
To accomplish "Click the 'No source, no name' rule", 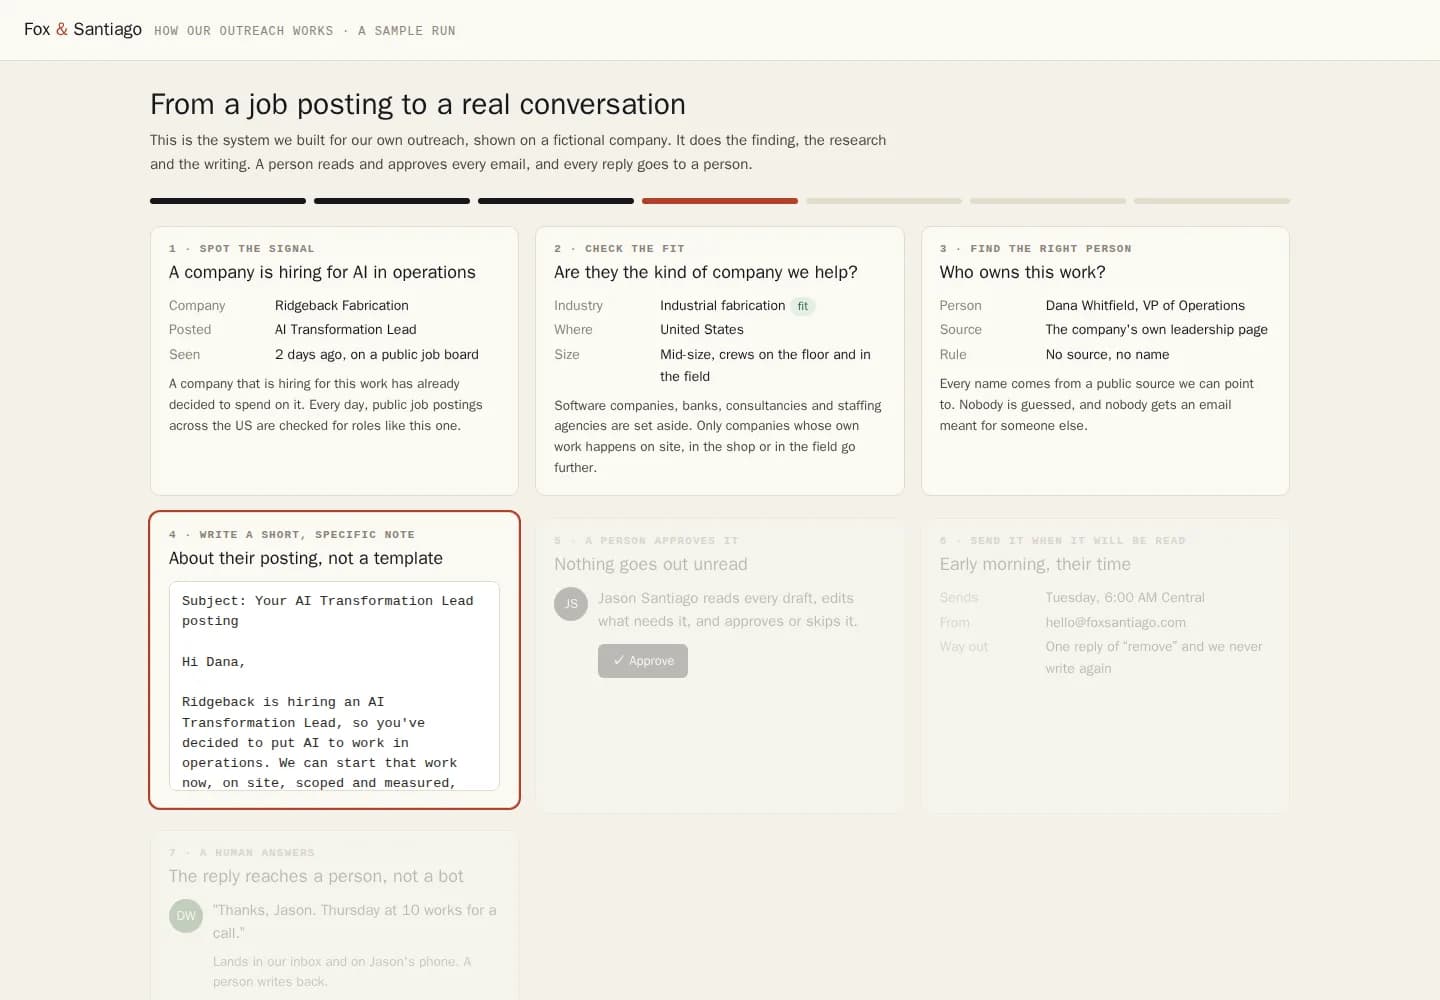I will pos(1107,355).
